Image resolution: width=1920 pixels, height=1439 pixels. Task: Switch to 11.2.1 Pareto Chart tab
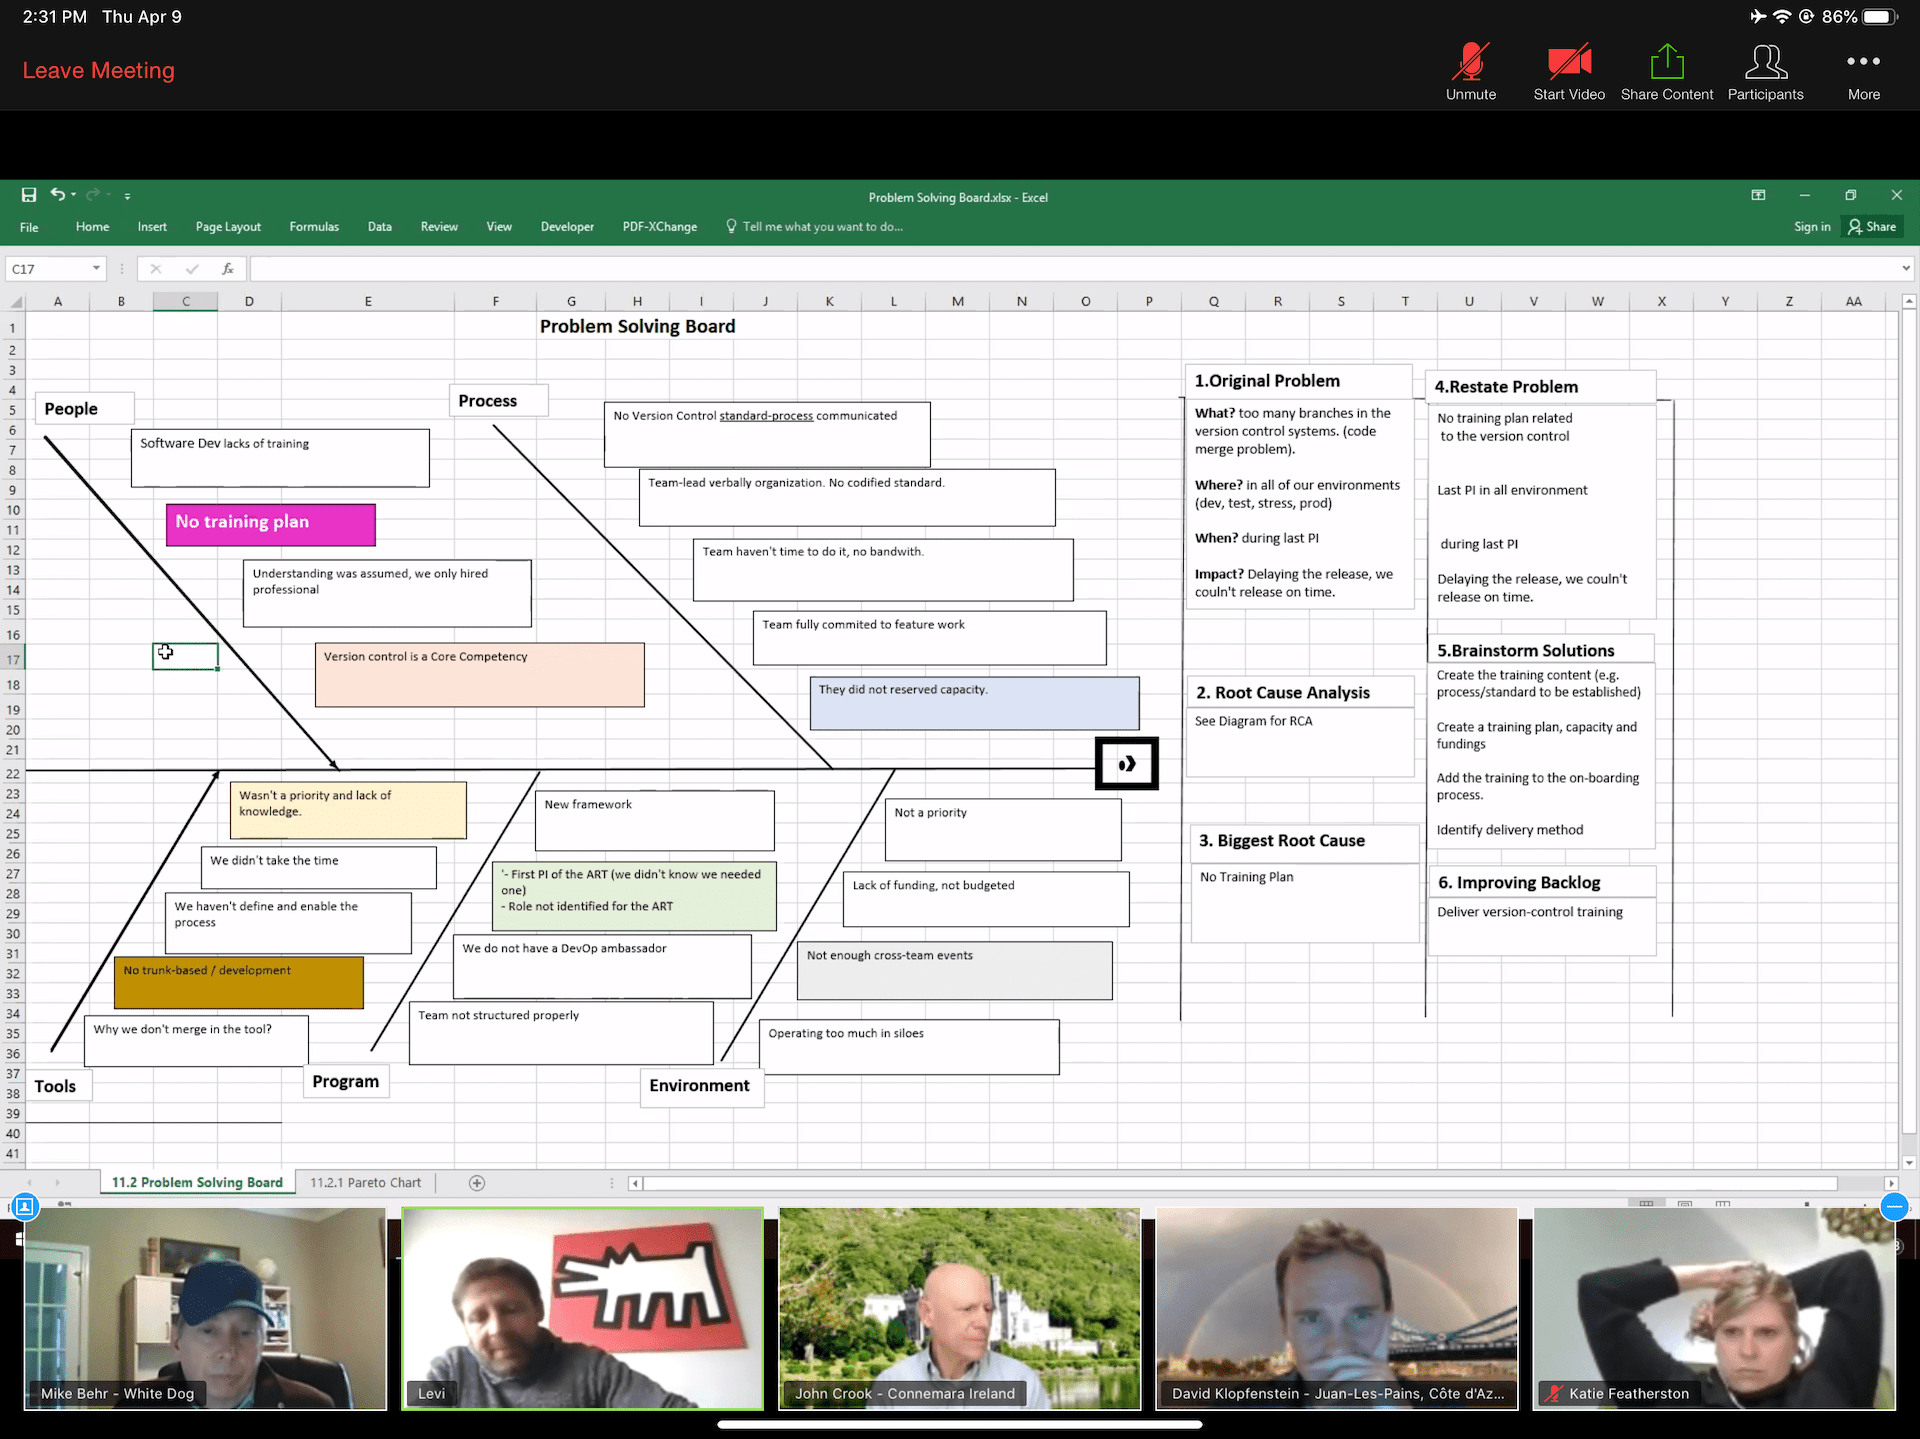point(367,1182)
